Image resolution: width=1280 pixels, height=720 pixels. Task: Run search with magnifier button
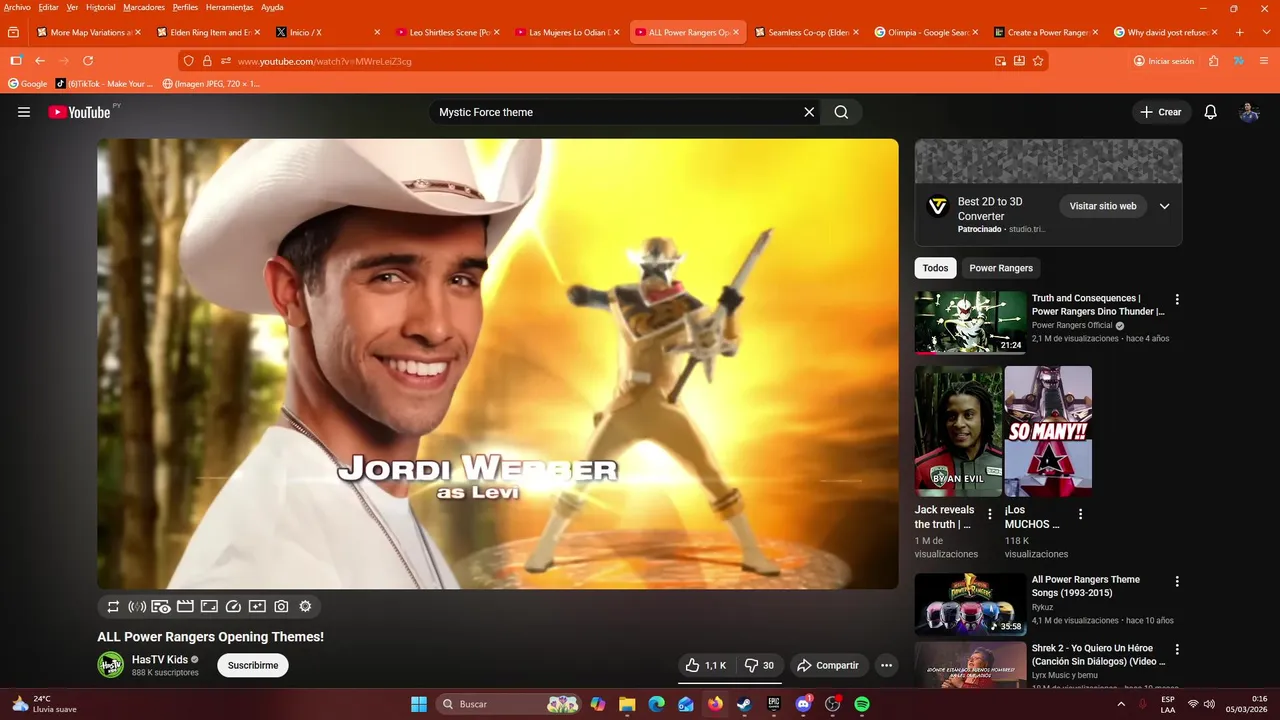841,112
